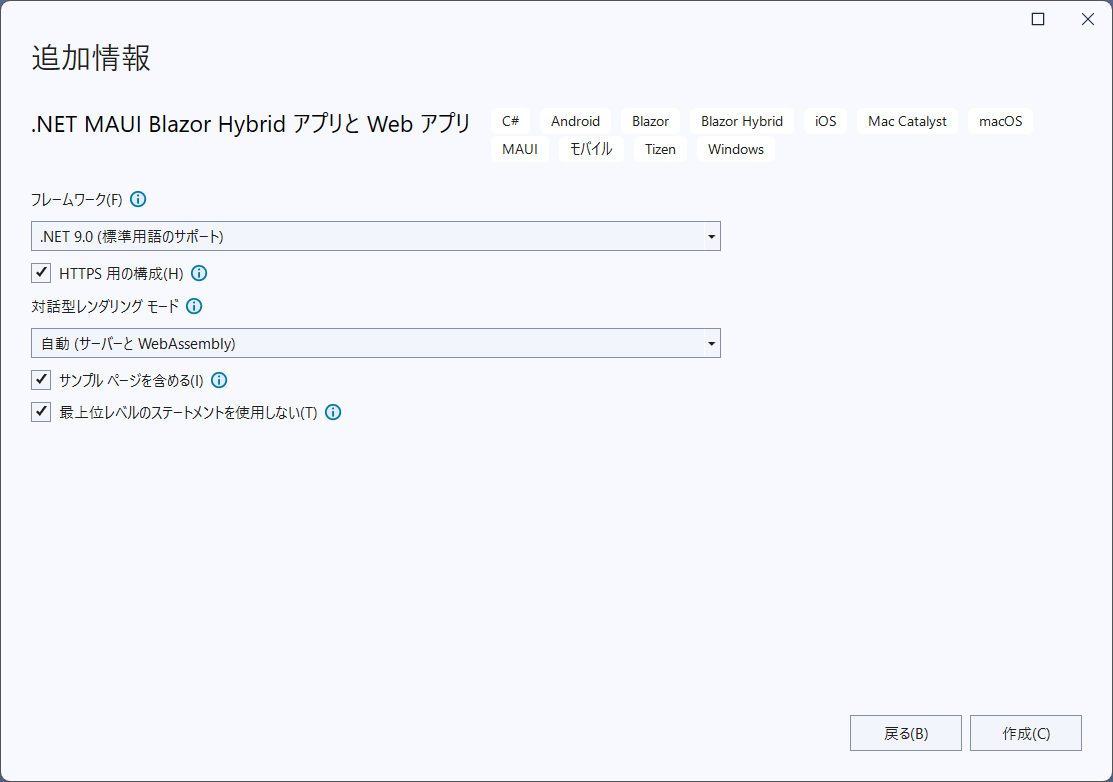Click the フレームワーク(F) label
Viewport: 1113px width, 782px height.
[77, 199]
